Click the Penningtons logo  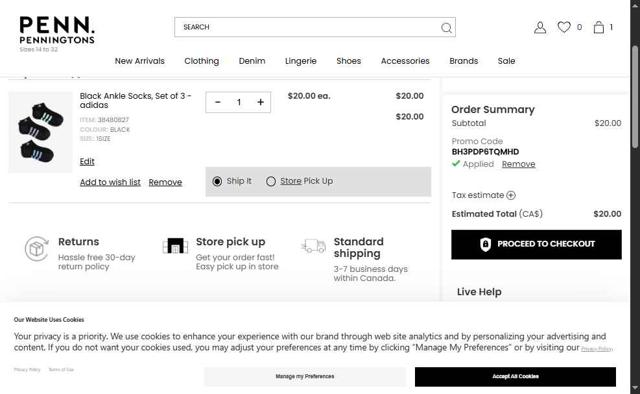pyautogui.click(x=57, y=34)
